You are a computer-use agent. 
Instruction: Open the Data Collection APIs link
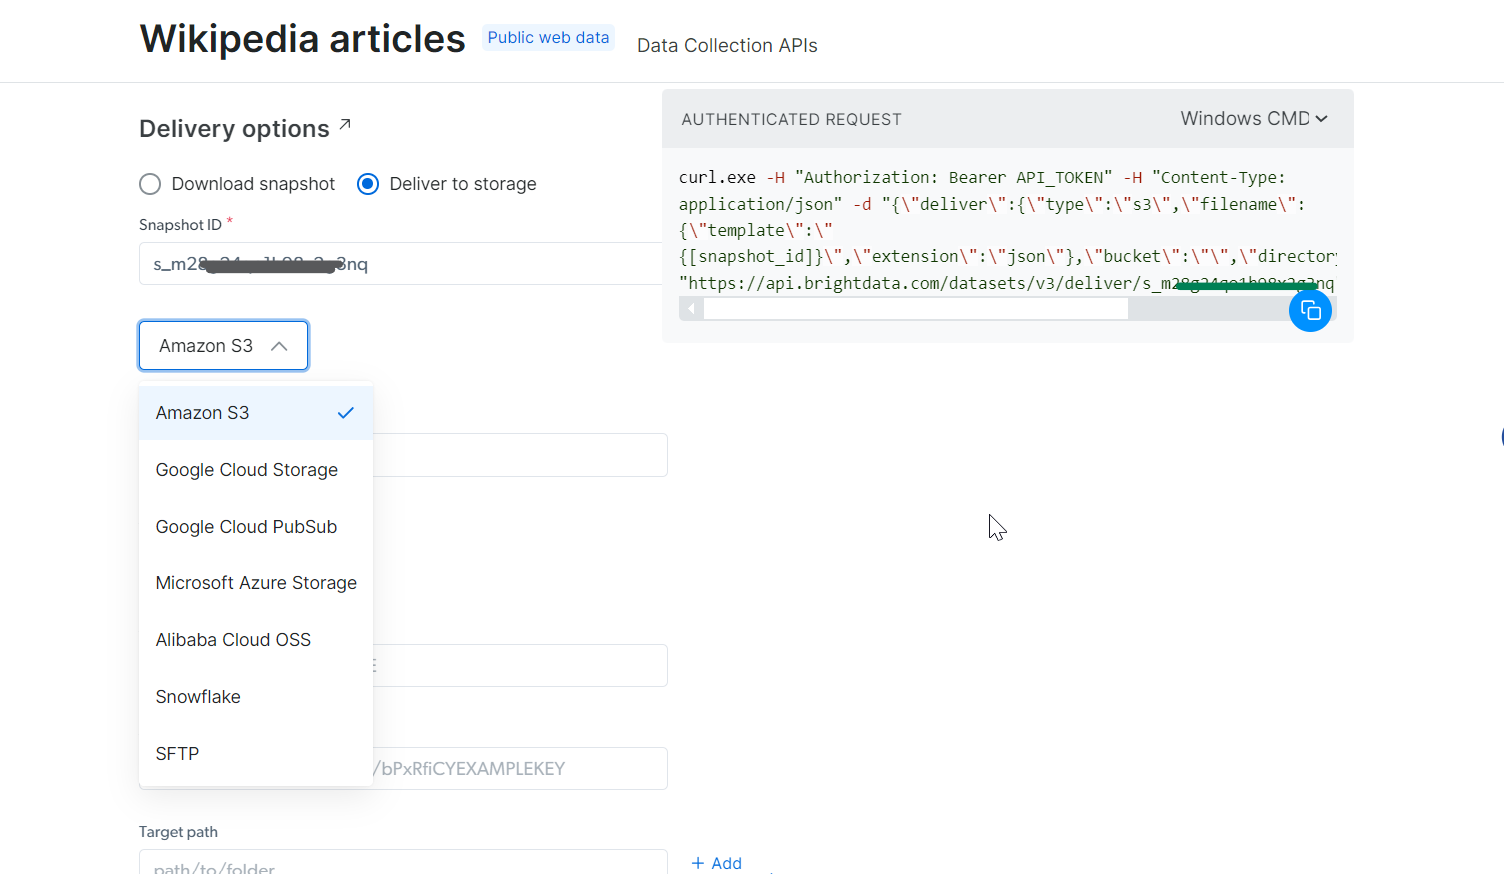pos(727,45)
